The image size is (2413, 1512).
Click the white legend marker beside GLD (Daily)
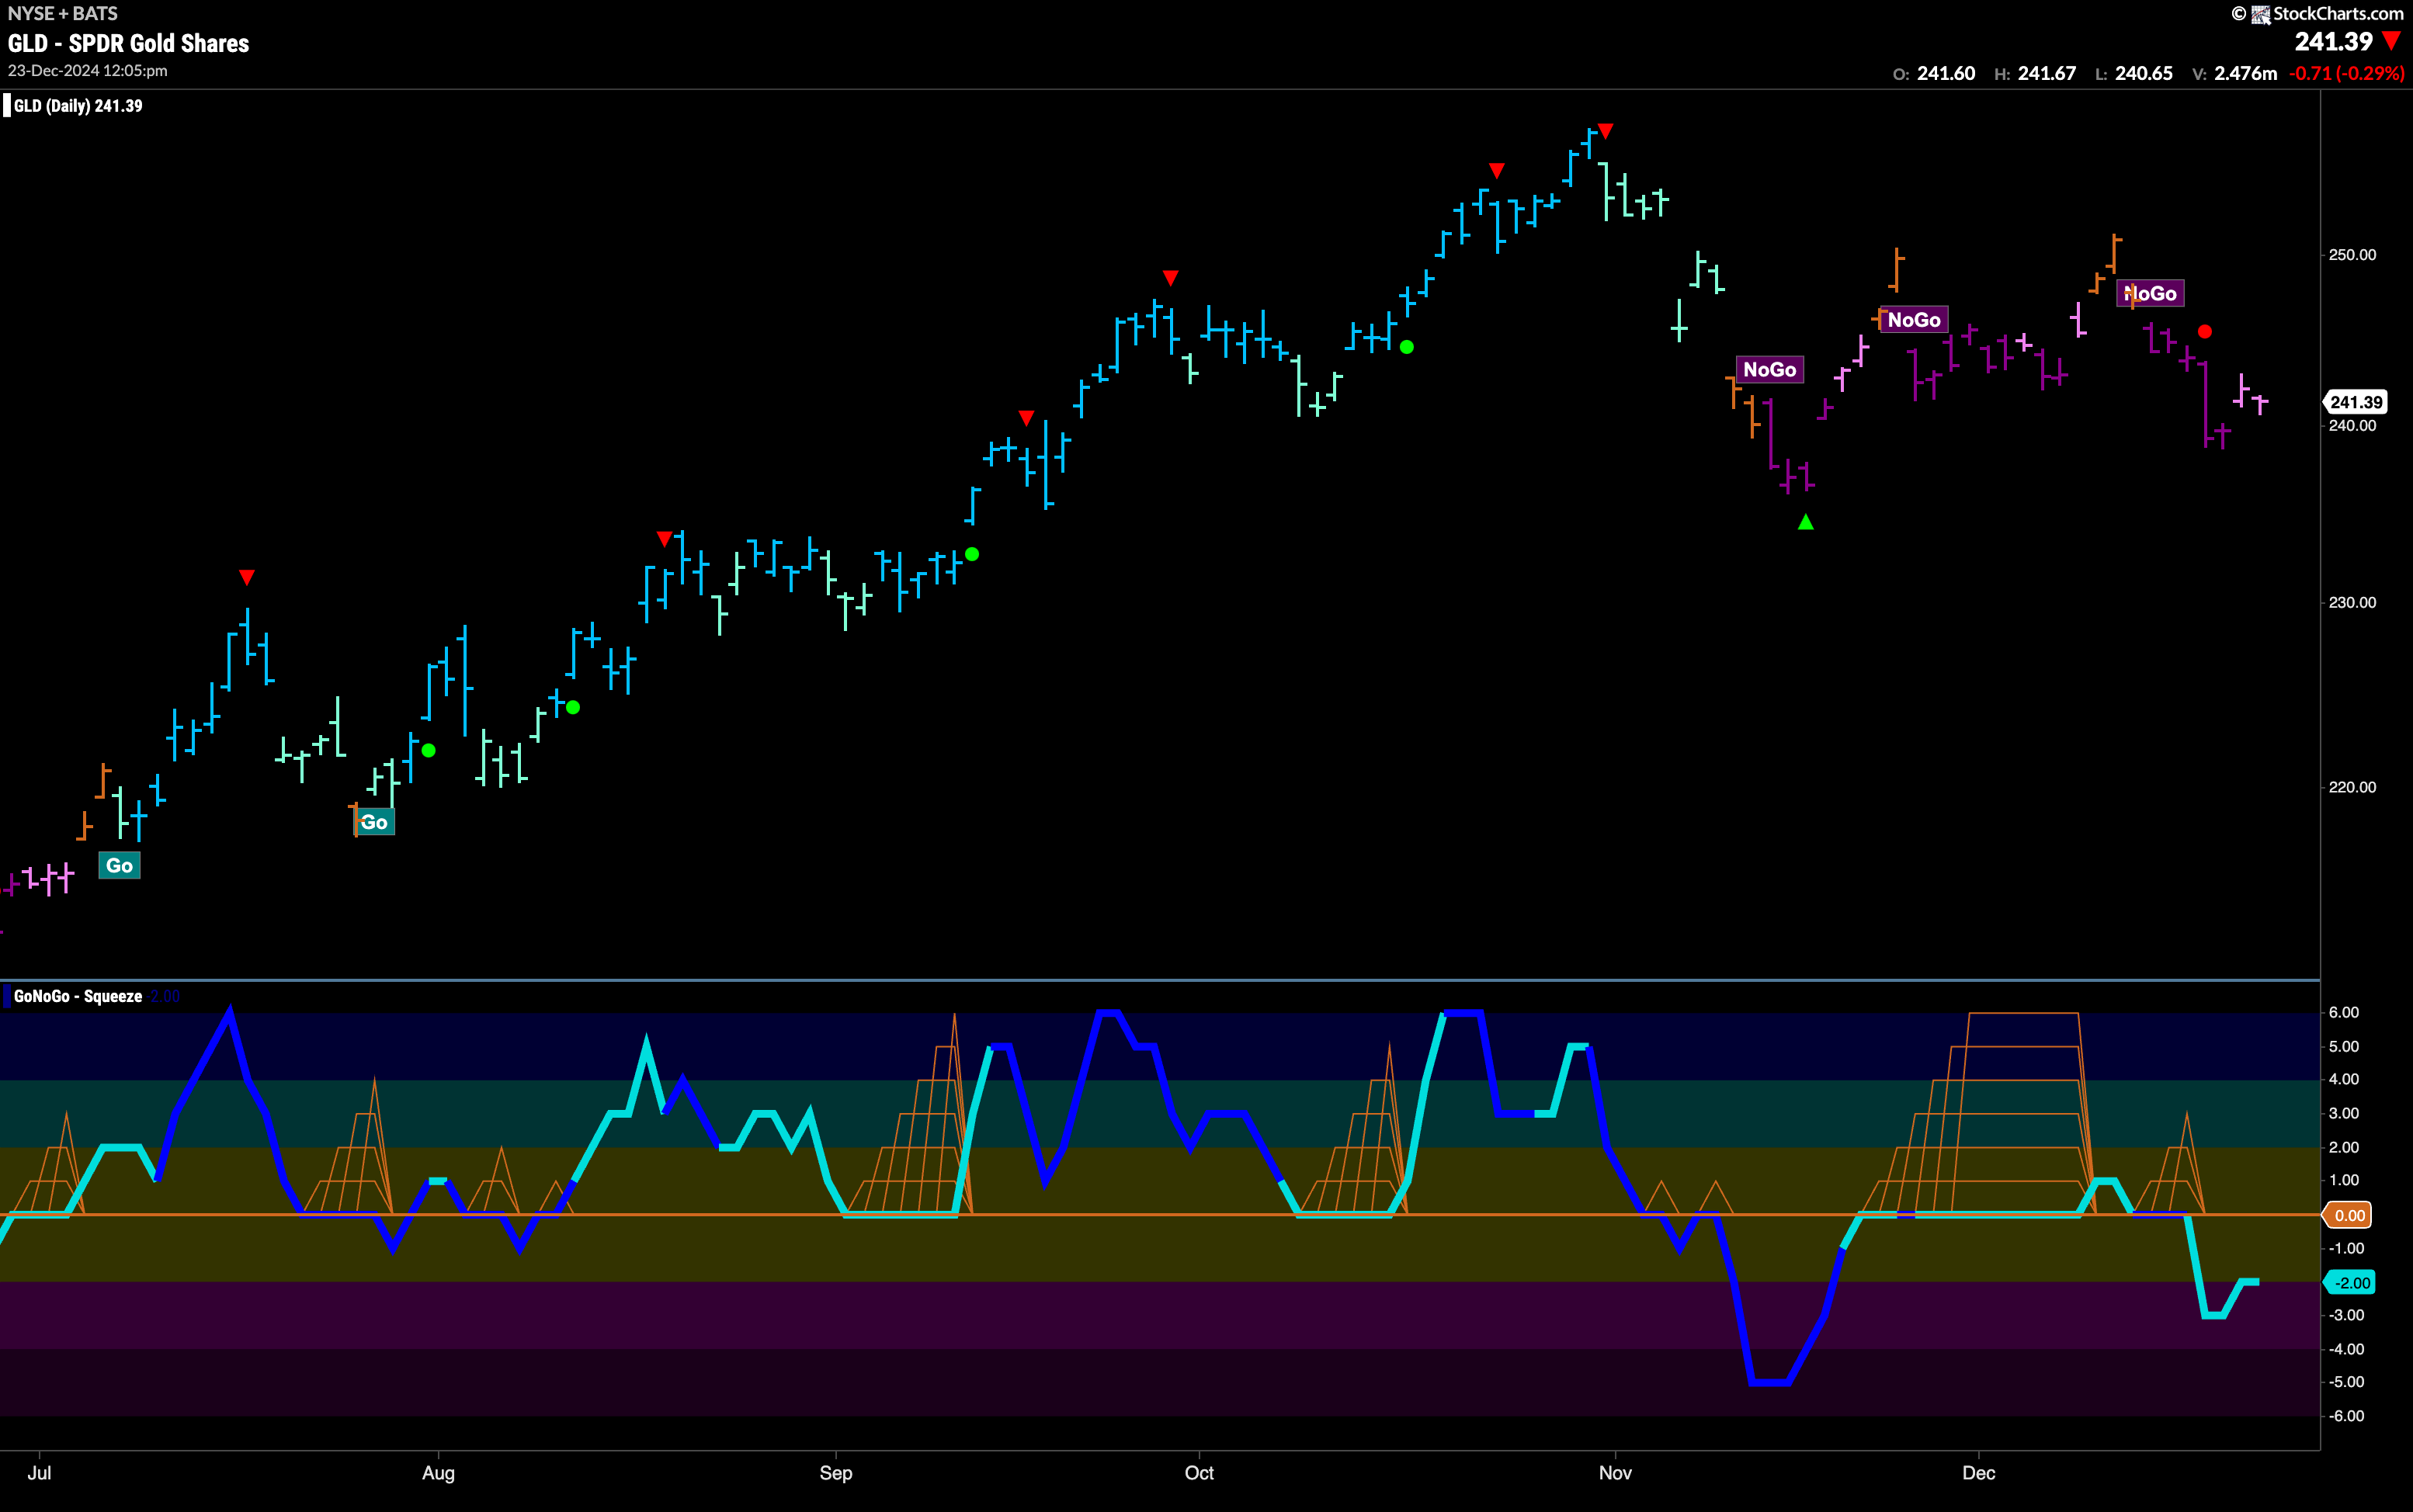click(7, 105)
